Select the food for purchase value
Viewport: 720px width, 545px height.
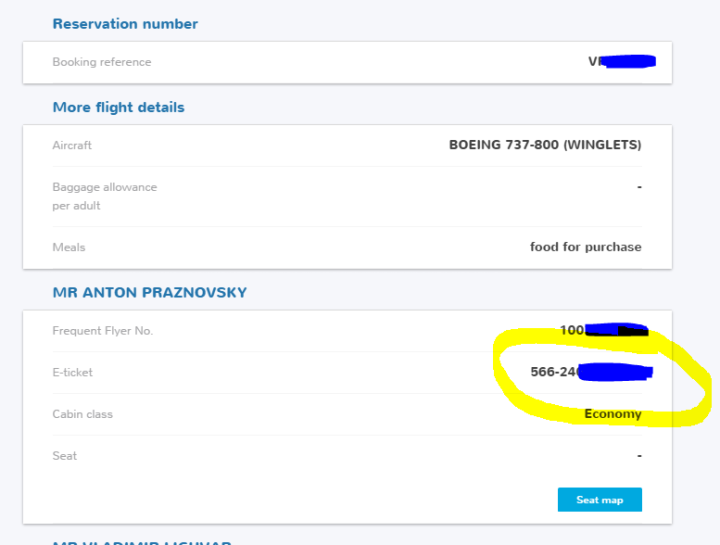585,247
